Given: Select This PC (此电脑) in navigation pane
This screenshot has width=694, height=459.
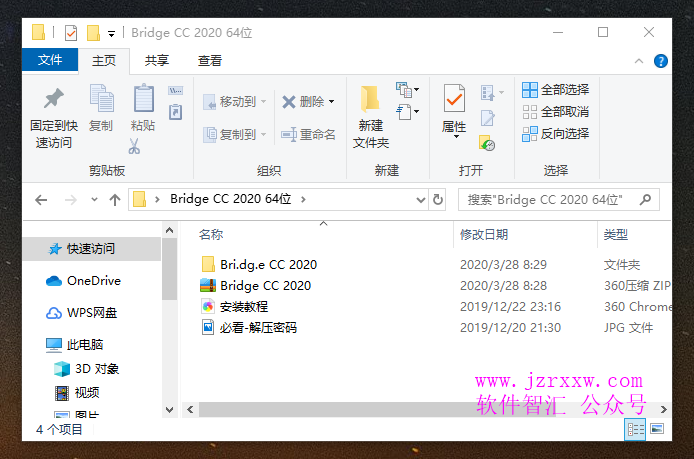Looking at the screenshot, I should [74, 345].
